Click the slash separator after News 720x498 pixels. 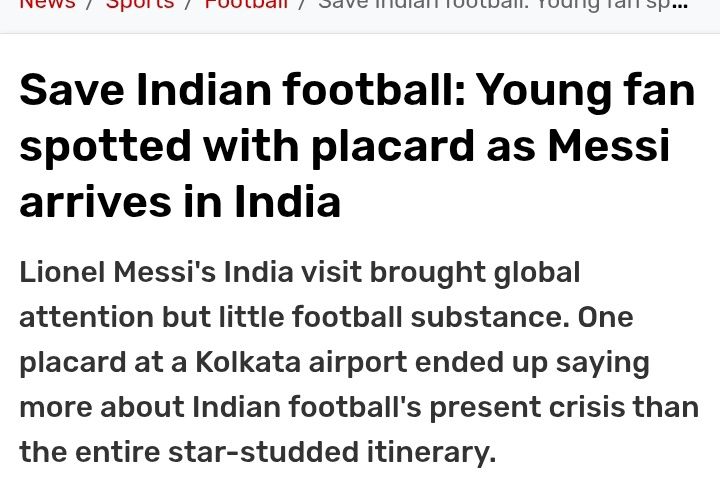pyautogui.click(x=89, y=4)
